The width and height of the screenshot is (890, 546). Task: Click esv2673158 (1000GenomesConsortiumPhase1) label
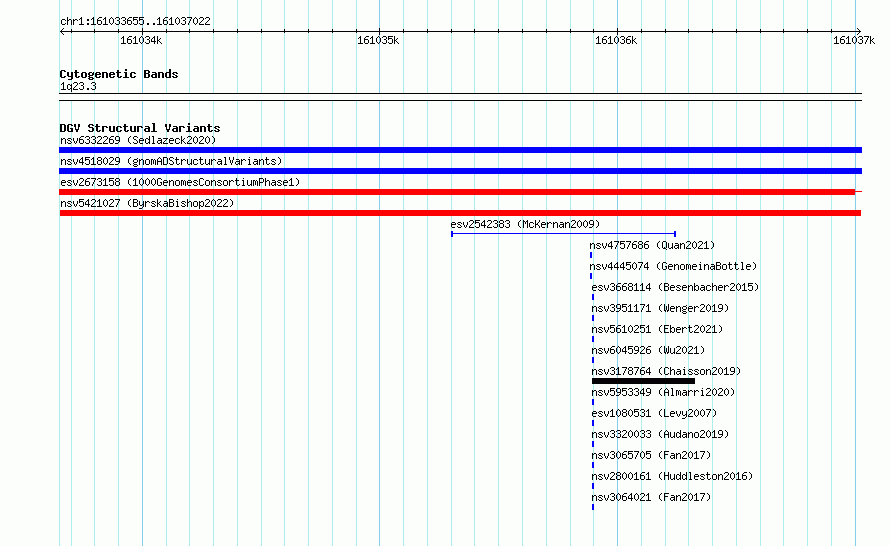[180, 182]
